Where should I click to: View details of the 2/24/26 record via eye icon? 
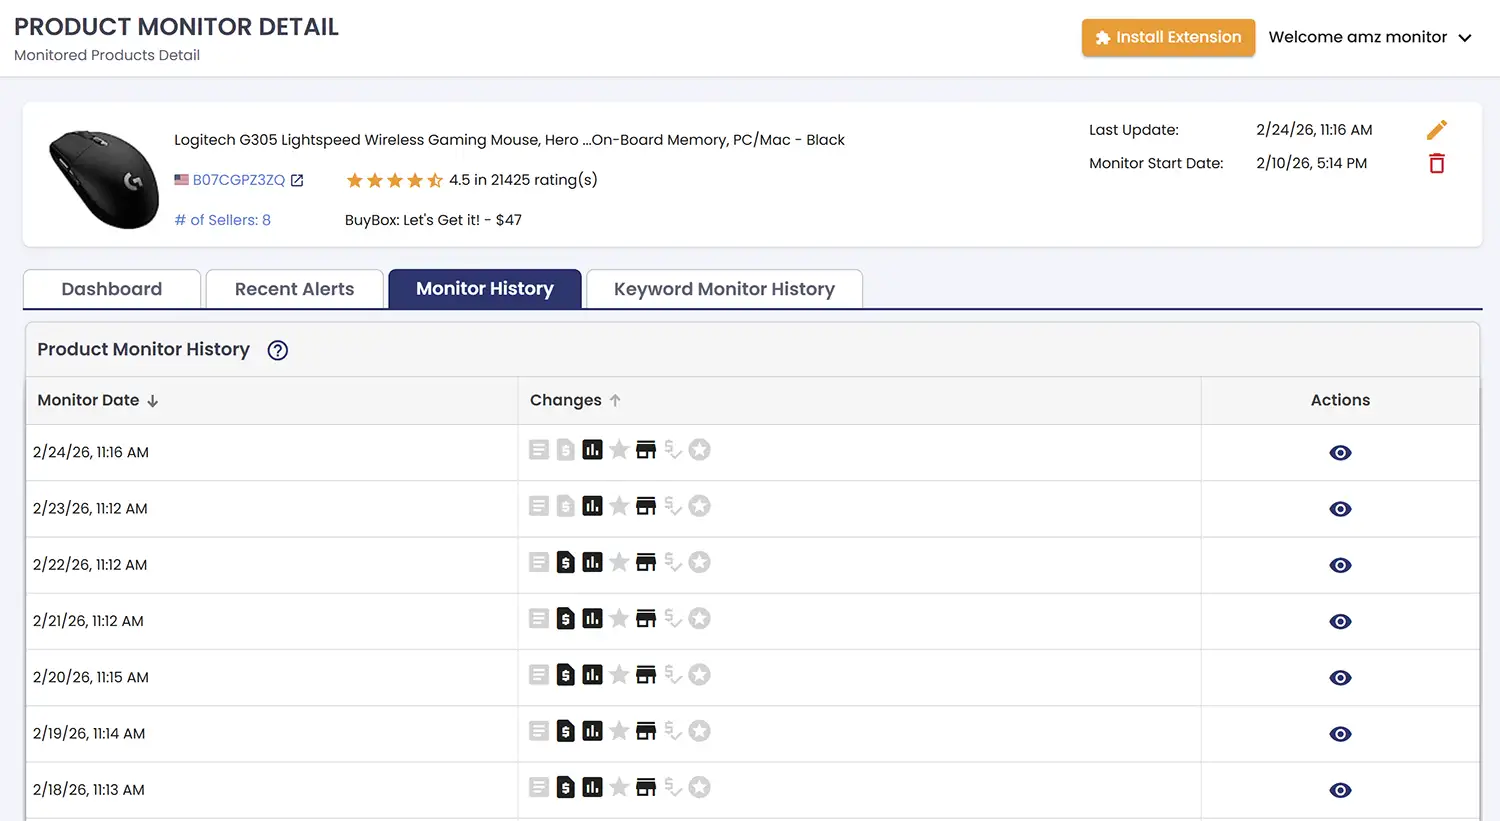pyautogui.click(x=1340, y=452)
